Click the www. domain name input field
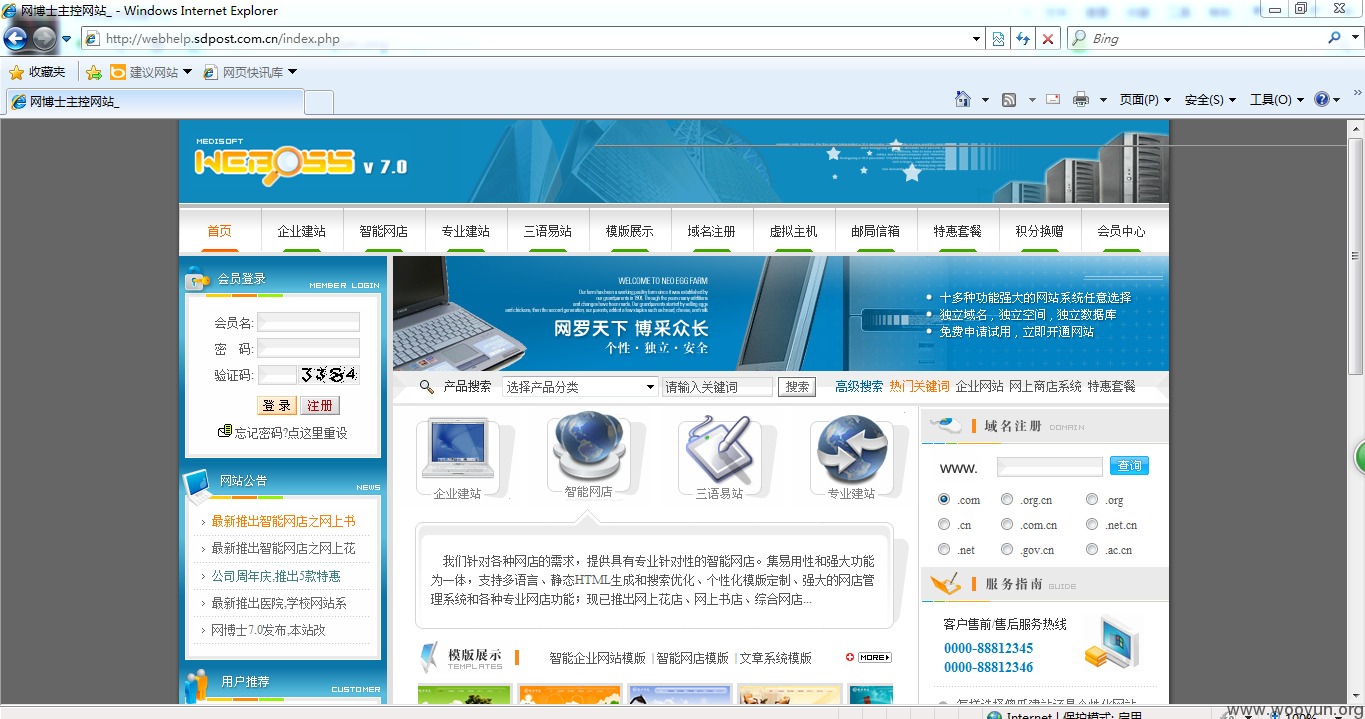The height and width of the screenshot is (719, 1365). click(x=1049, y=467)
